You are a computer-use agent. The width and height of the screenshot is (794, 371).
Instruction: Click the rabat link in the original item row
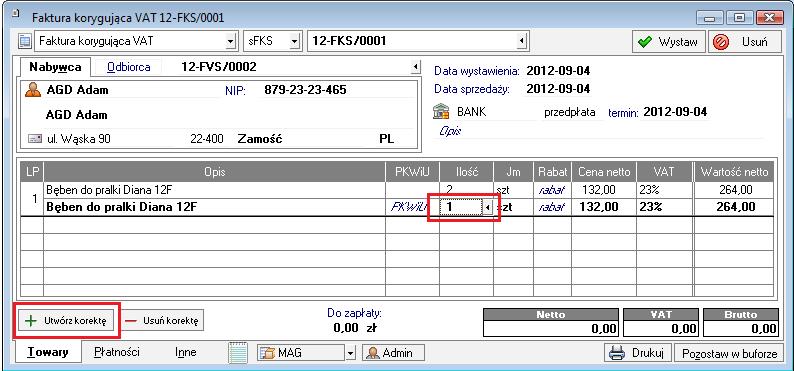pyautogui.click(x=552, y=190)
